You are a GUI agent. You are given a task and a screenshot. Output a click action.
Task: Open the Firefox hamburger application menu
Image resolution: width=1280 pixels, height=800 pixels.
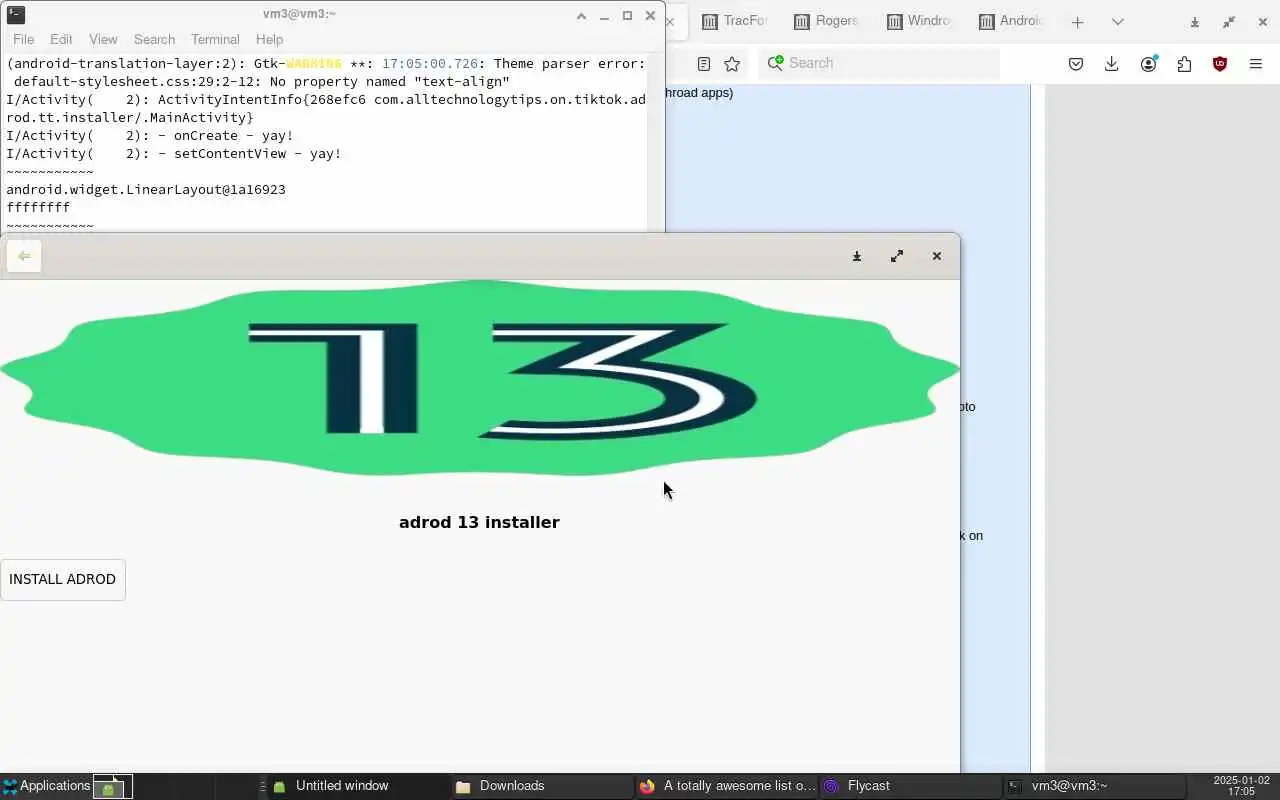coord(1256,64)
